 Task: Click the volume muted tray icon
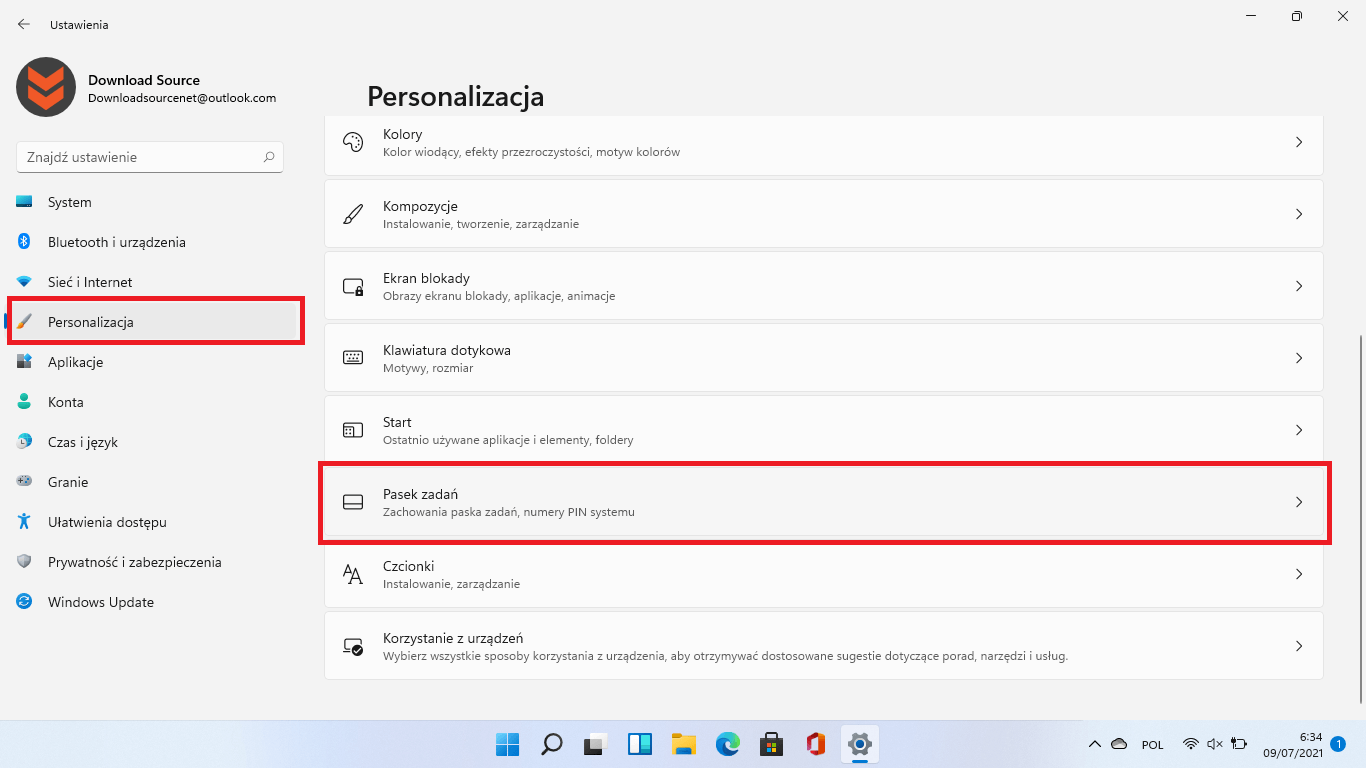point(1215,745)
